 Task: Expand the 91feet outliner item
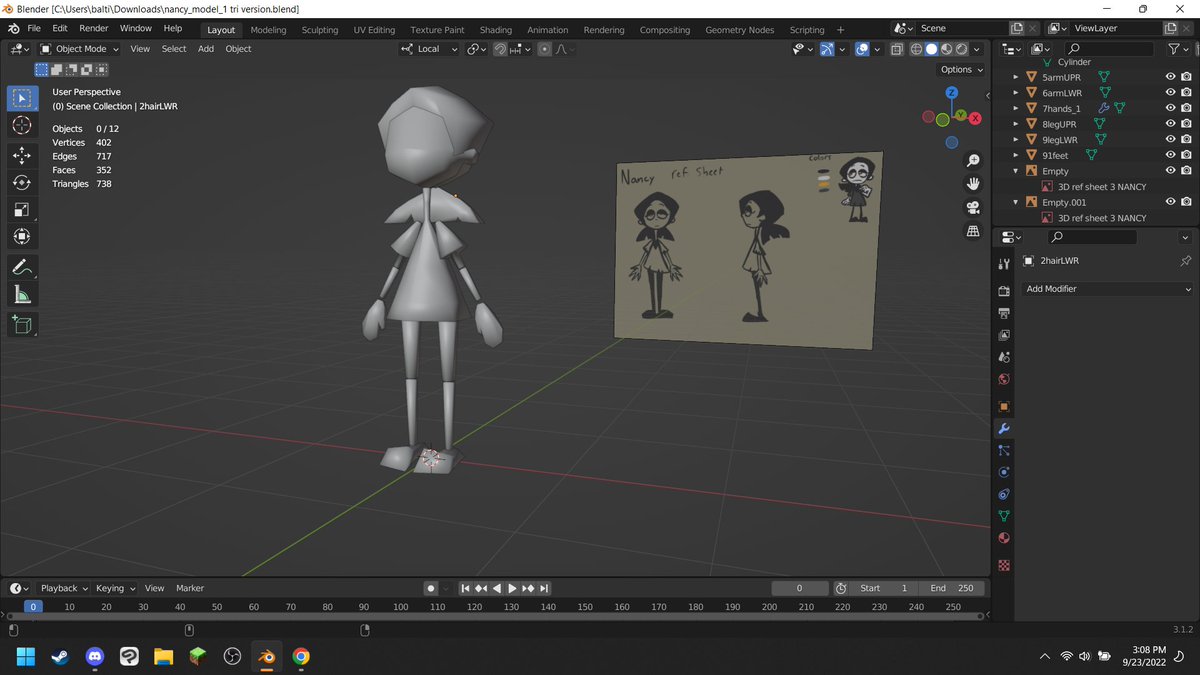1016,155
